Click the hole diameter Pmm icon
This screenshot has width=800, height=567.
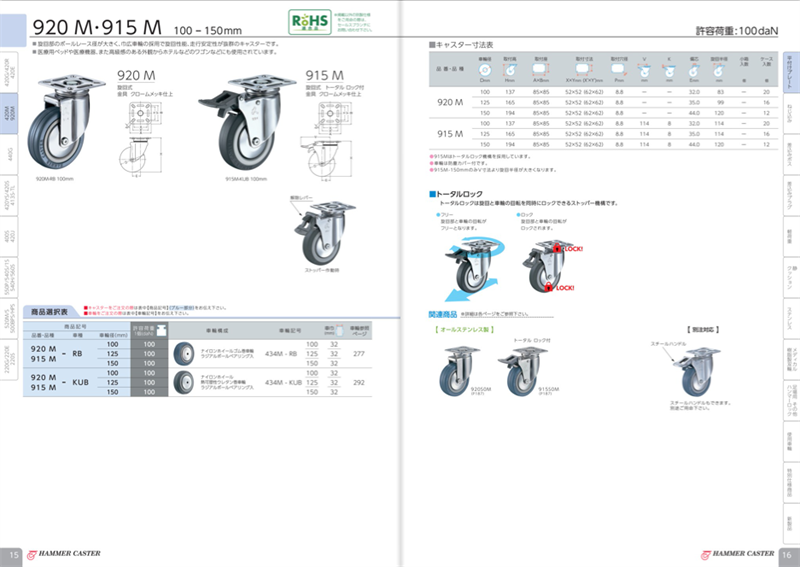point(619,69)
